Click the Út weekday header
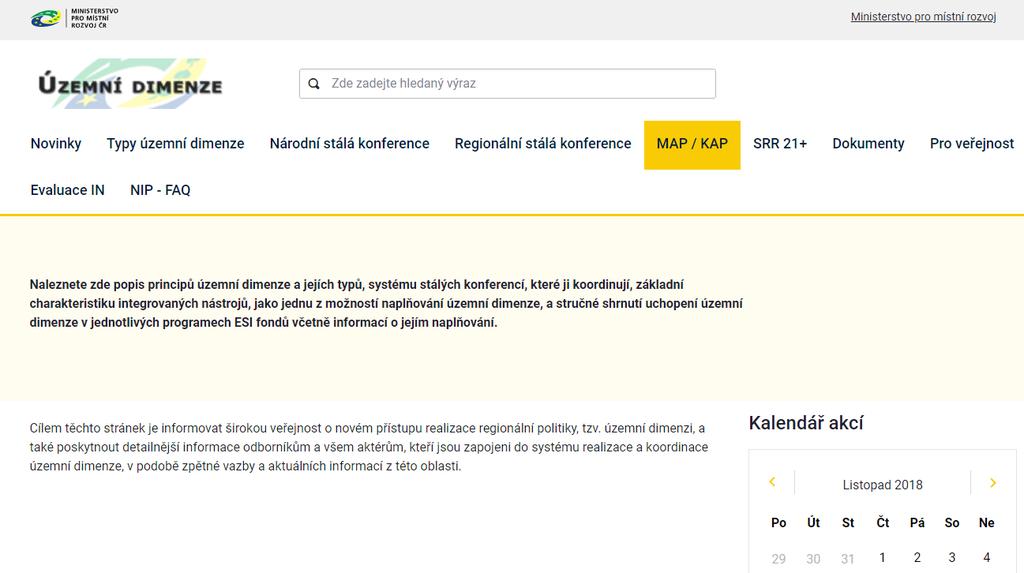Screen dimensions: 1024x573 click(x=813, y=523)
